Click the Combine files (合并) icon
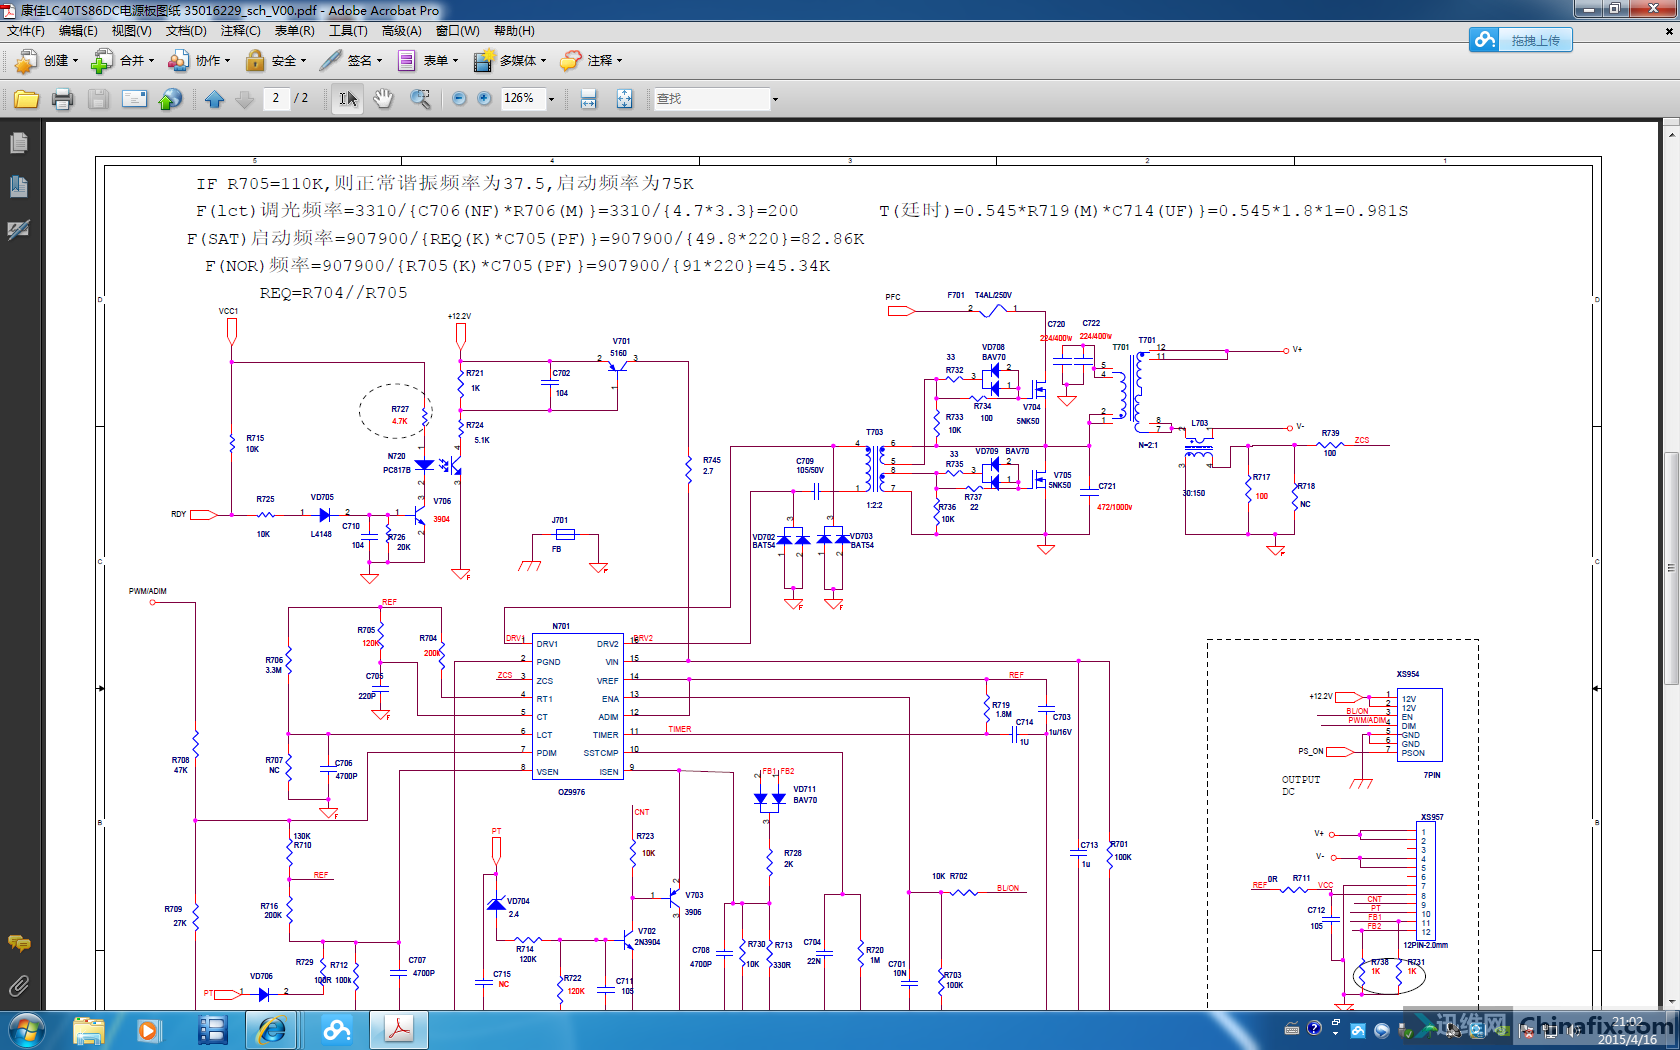This screenshot has width=1680, height=1050. (x=102, y=61)
